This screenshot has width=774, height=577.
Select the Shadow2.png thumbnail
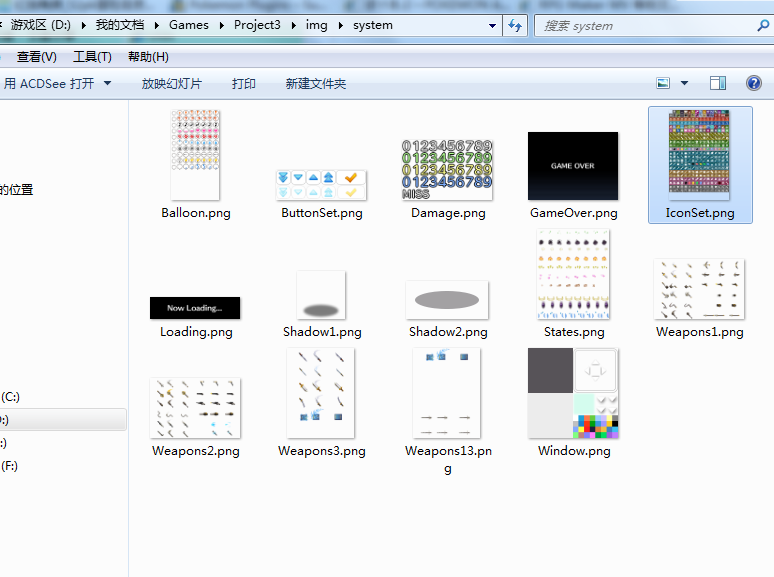pyautogui.click(x=447, y=300)
